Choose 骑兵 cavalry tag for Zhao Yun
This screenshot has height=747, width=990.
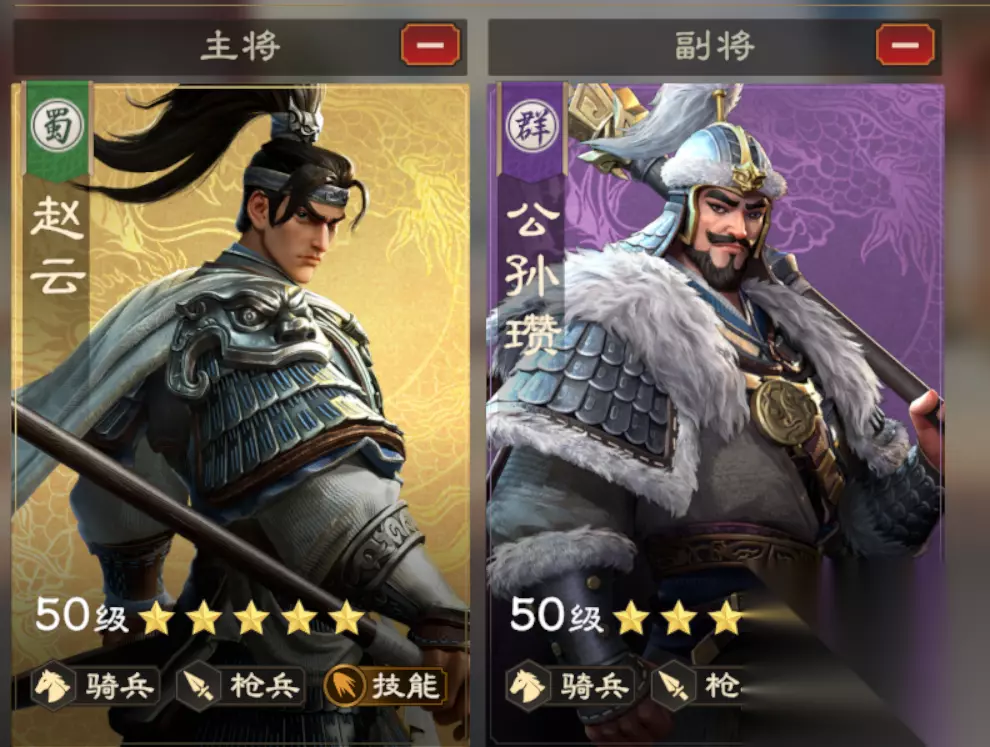[x=96, y=686]
